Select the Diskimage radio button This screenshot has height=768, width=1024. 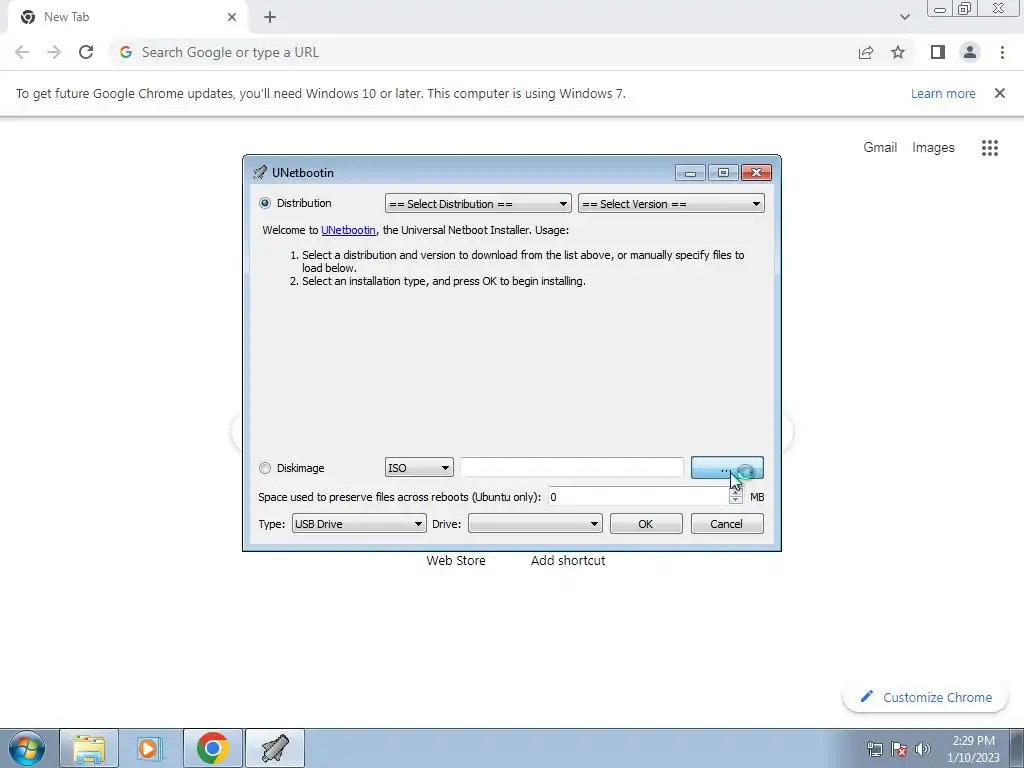pyautogui.click(x=264, y=468)
